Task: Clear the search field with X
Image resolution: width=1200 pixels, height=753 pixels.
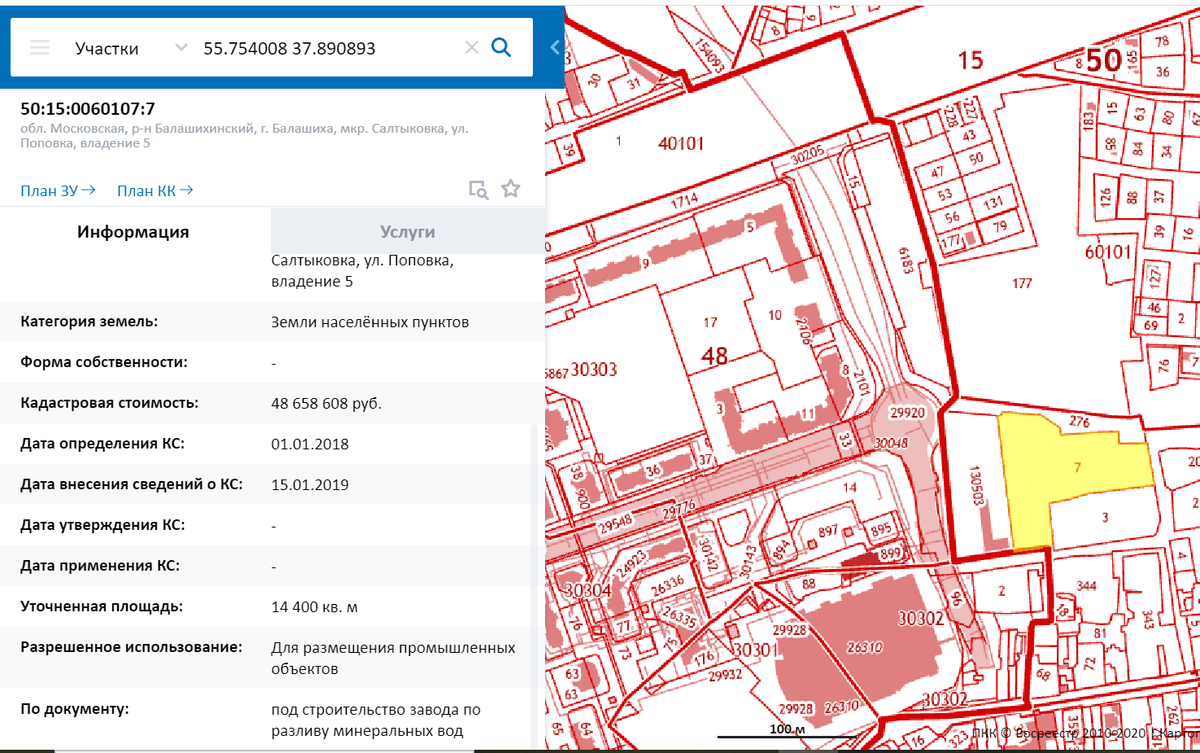Action: [471, 47]
